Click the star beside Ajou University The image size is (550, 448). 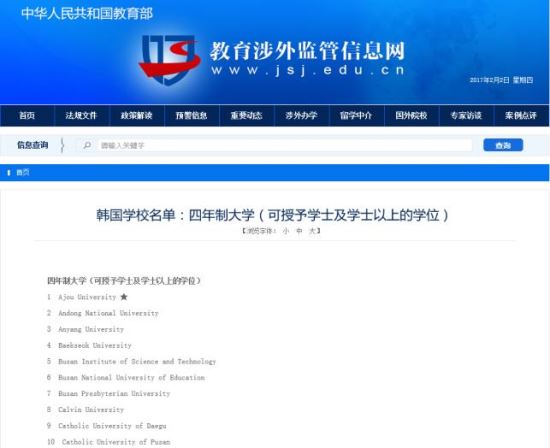tap(124, 297)
